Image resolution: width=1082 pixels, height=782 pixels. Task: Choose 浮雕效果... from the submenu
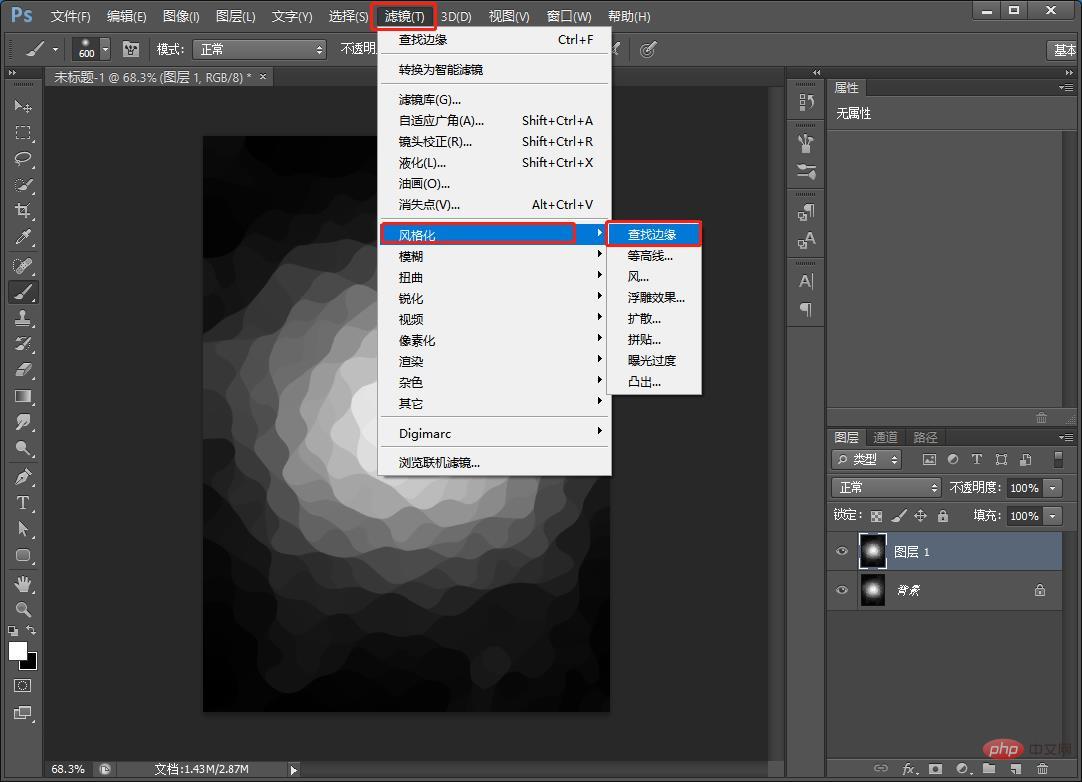653,297
